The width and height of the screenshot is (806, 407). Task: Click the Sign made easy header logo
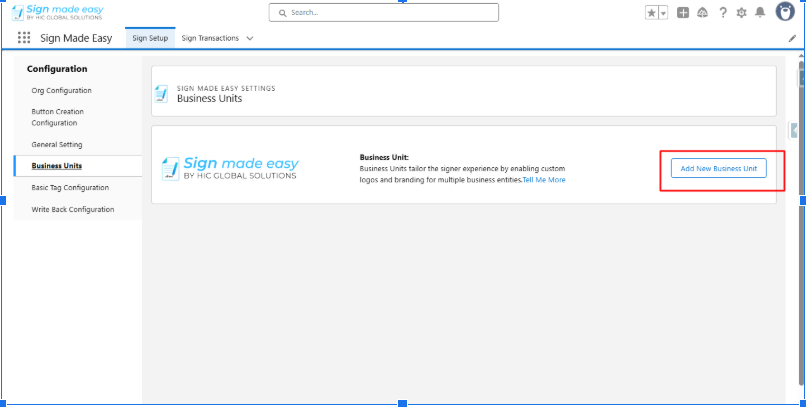[58, 12]
